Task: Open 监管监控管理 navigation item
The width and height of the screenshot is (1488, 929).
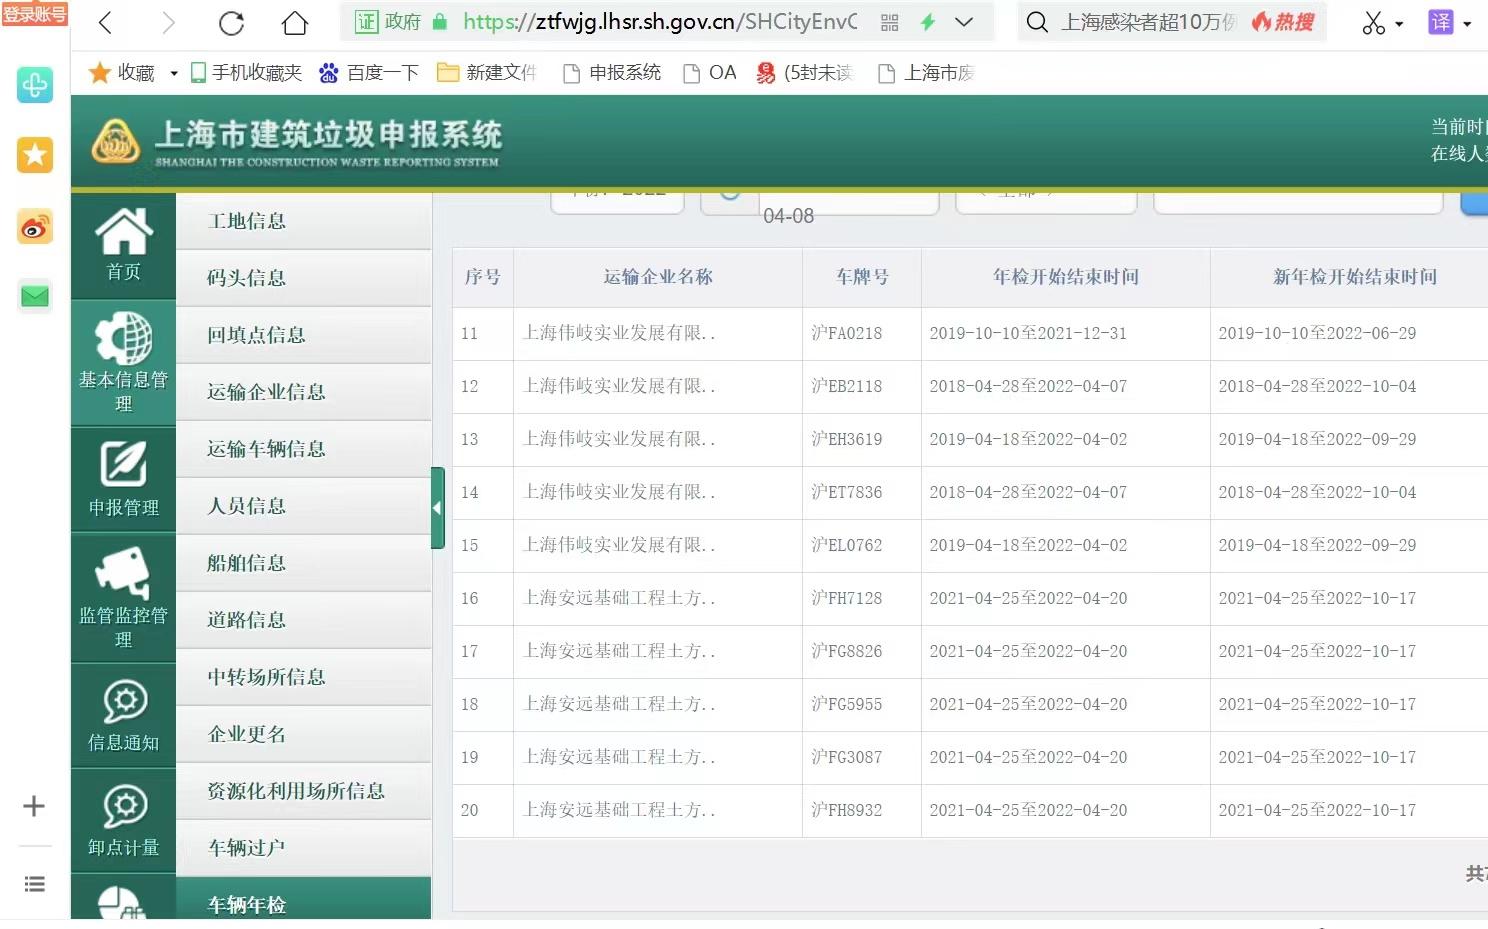Action: (x=123, y=597)
